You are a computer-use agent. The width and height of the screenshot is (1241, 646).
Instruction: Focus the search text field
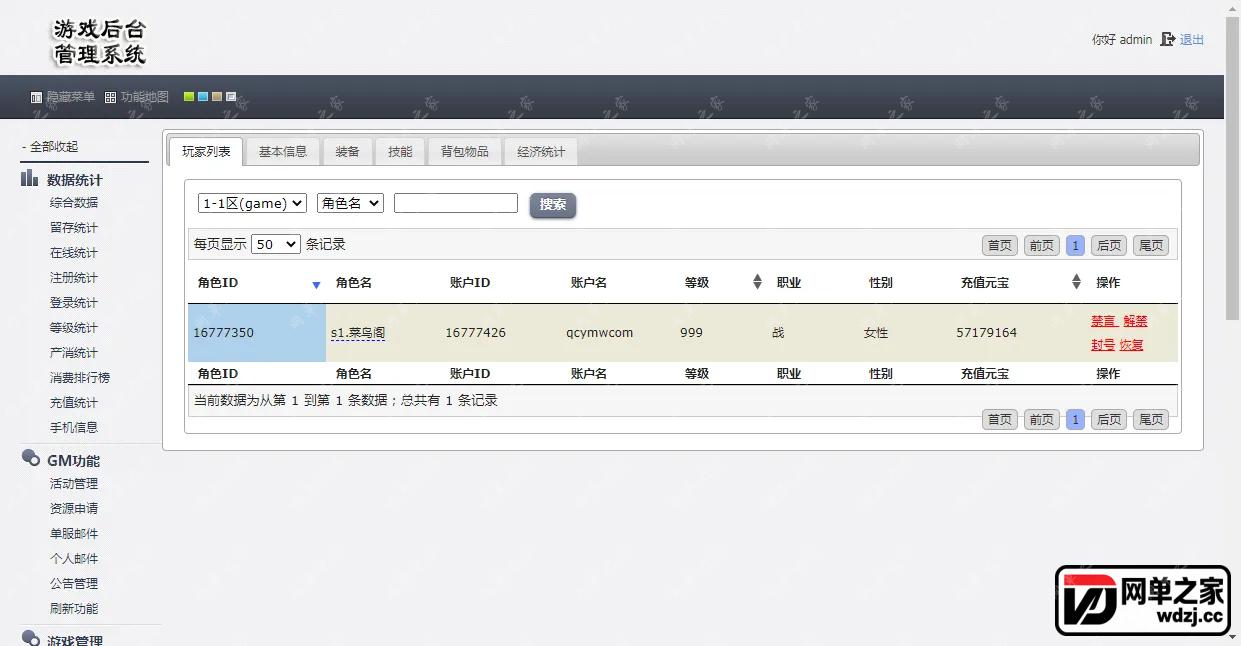coord(456,203)
